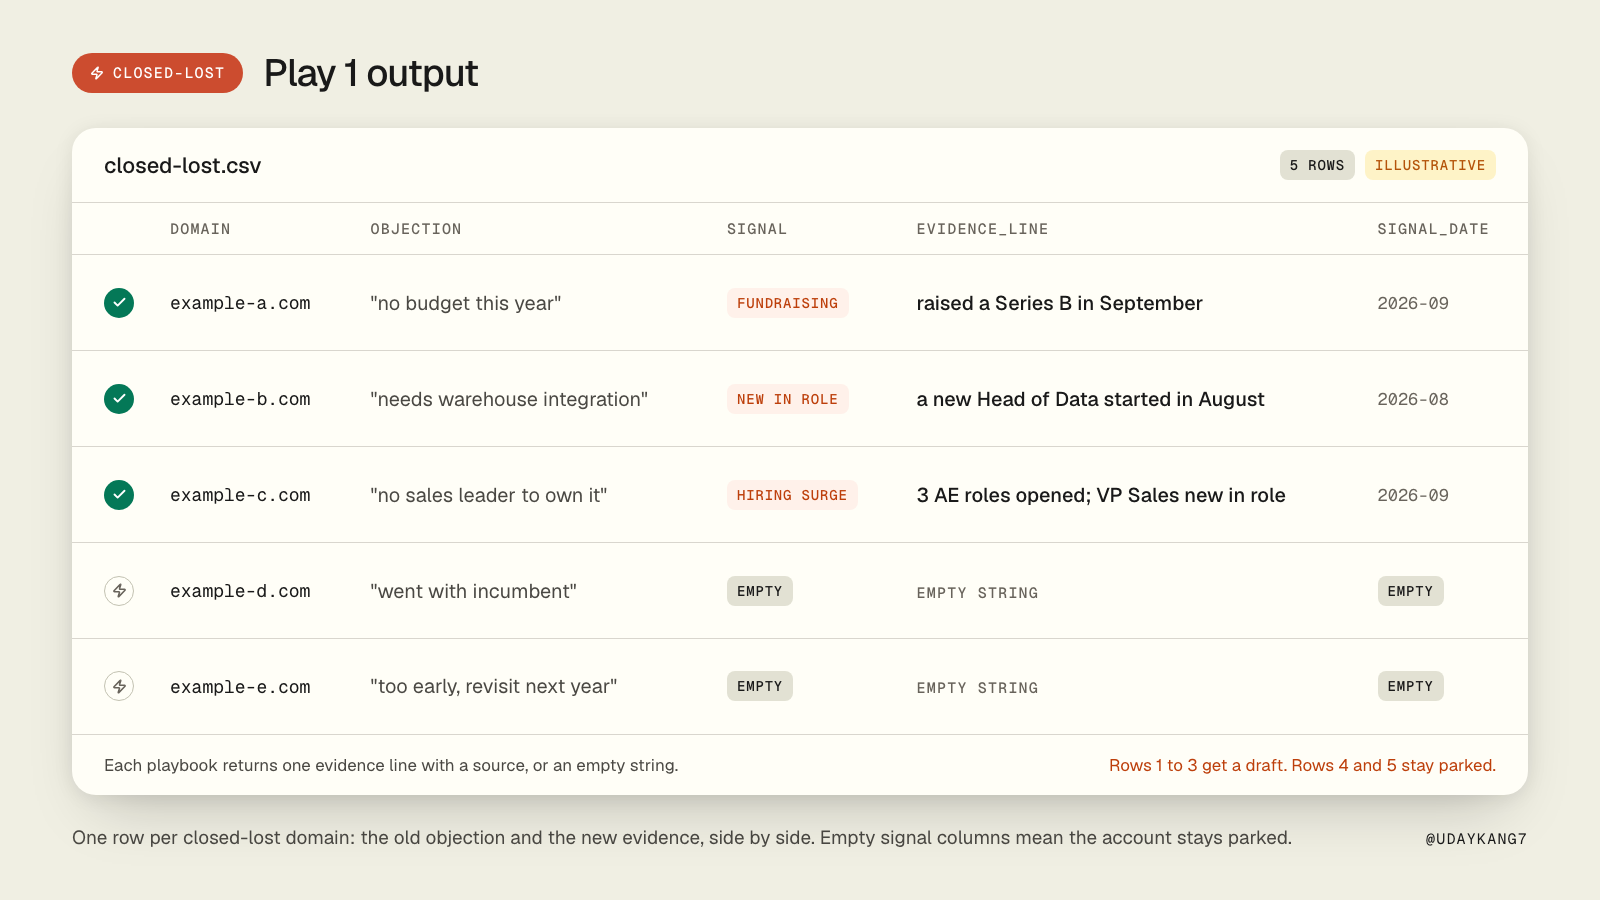Click the green checkmark for example-c.com
The height and width of the screenshot is (900, 1600).
tap(119, 495)
